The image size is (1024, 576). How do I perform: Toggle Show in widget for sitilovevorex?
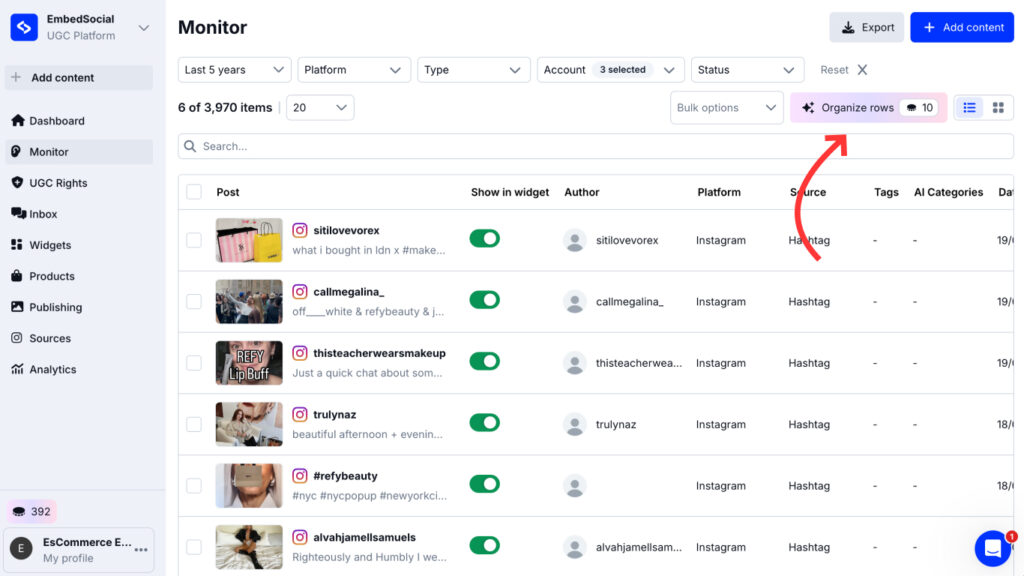coord(485,238)
